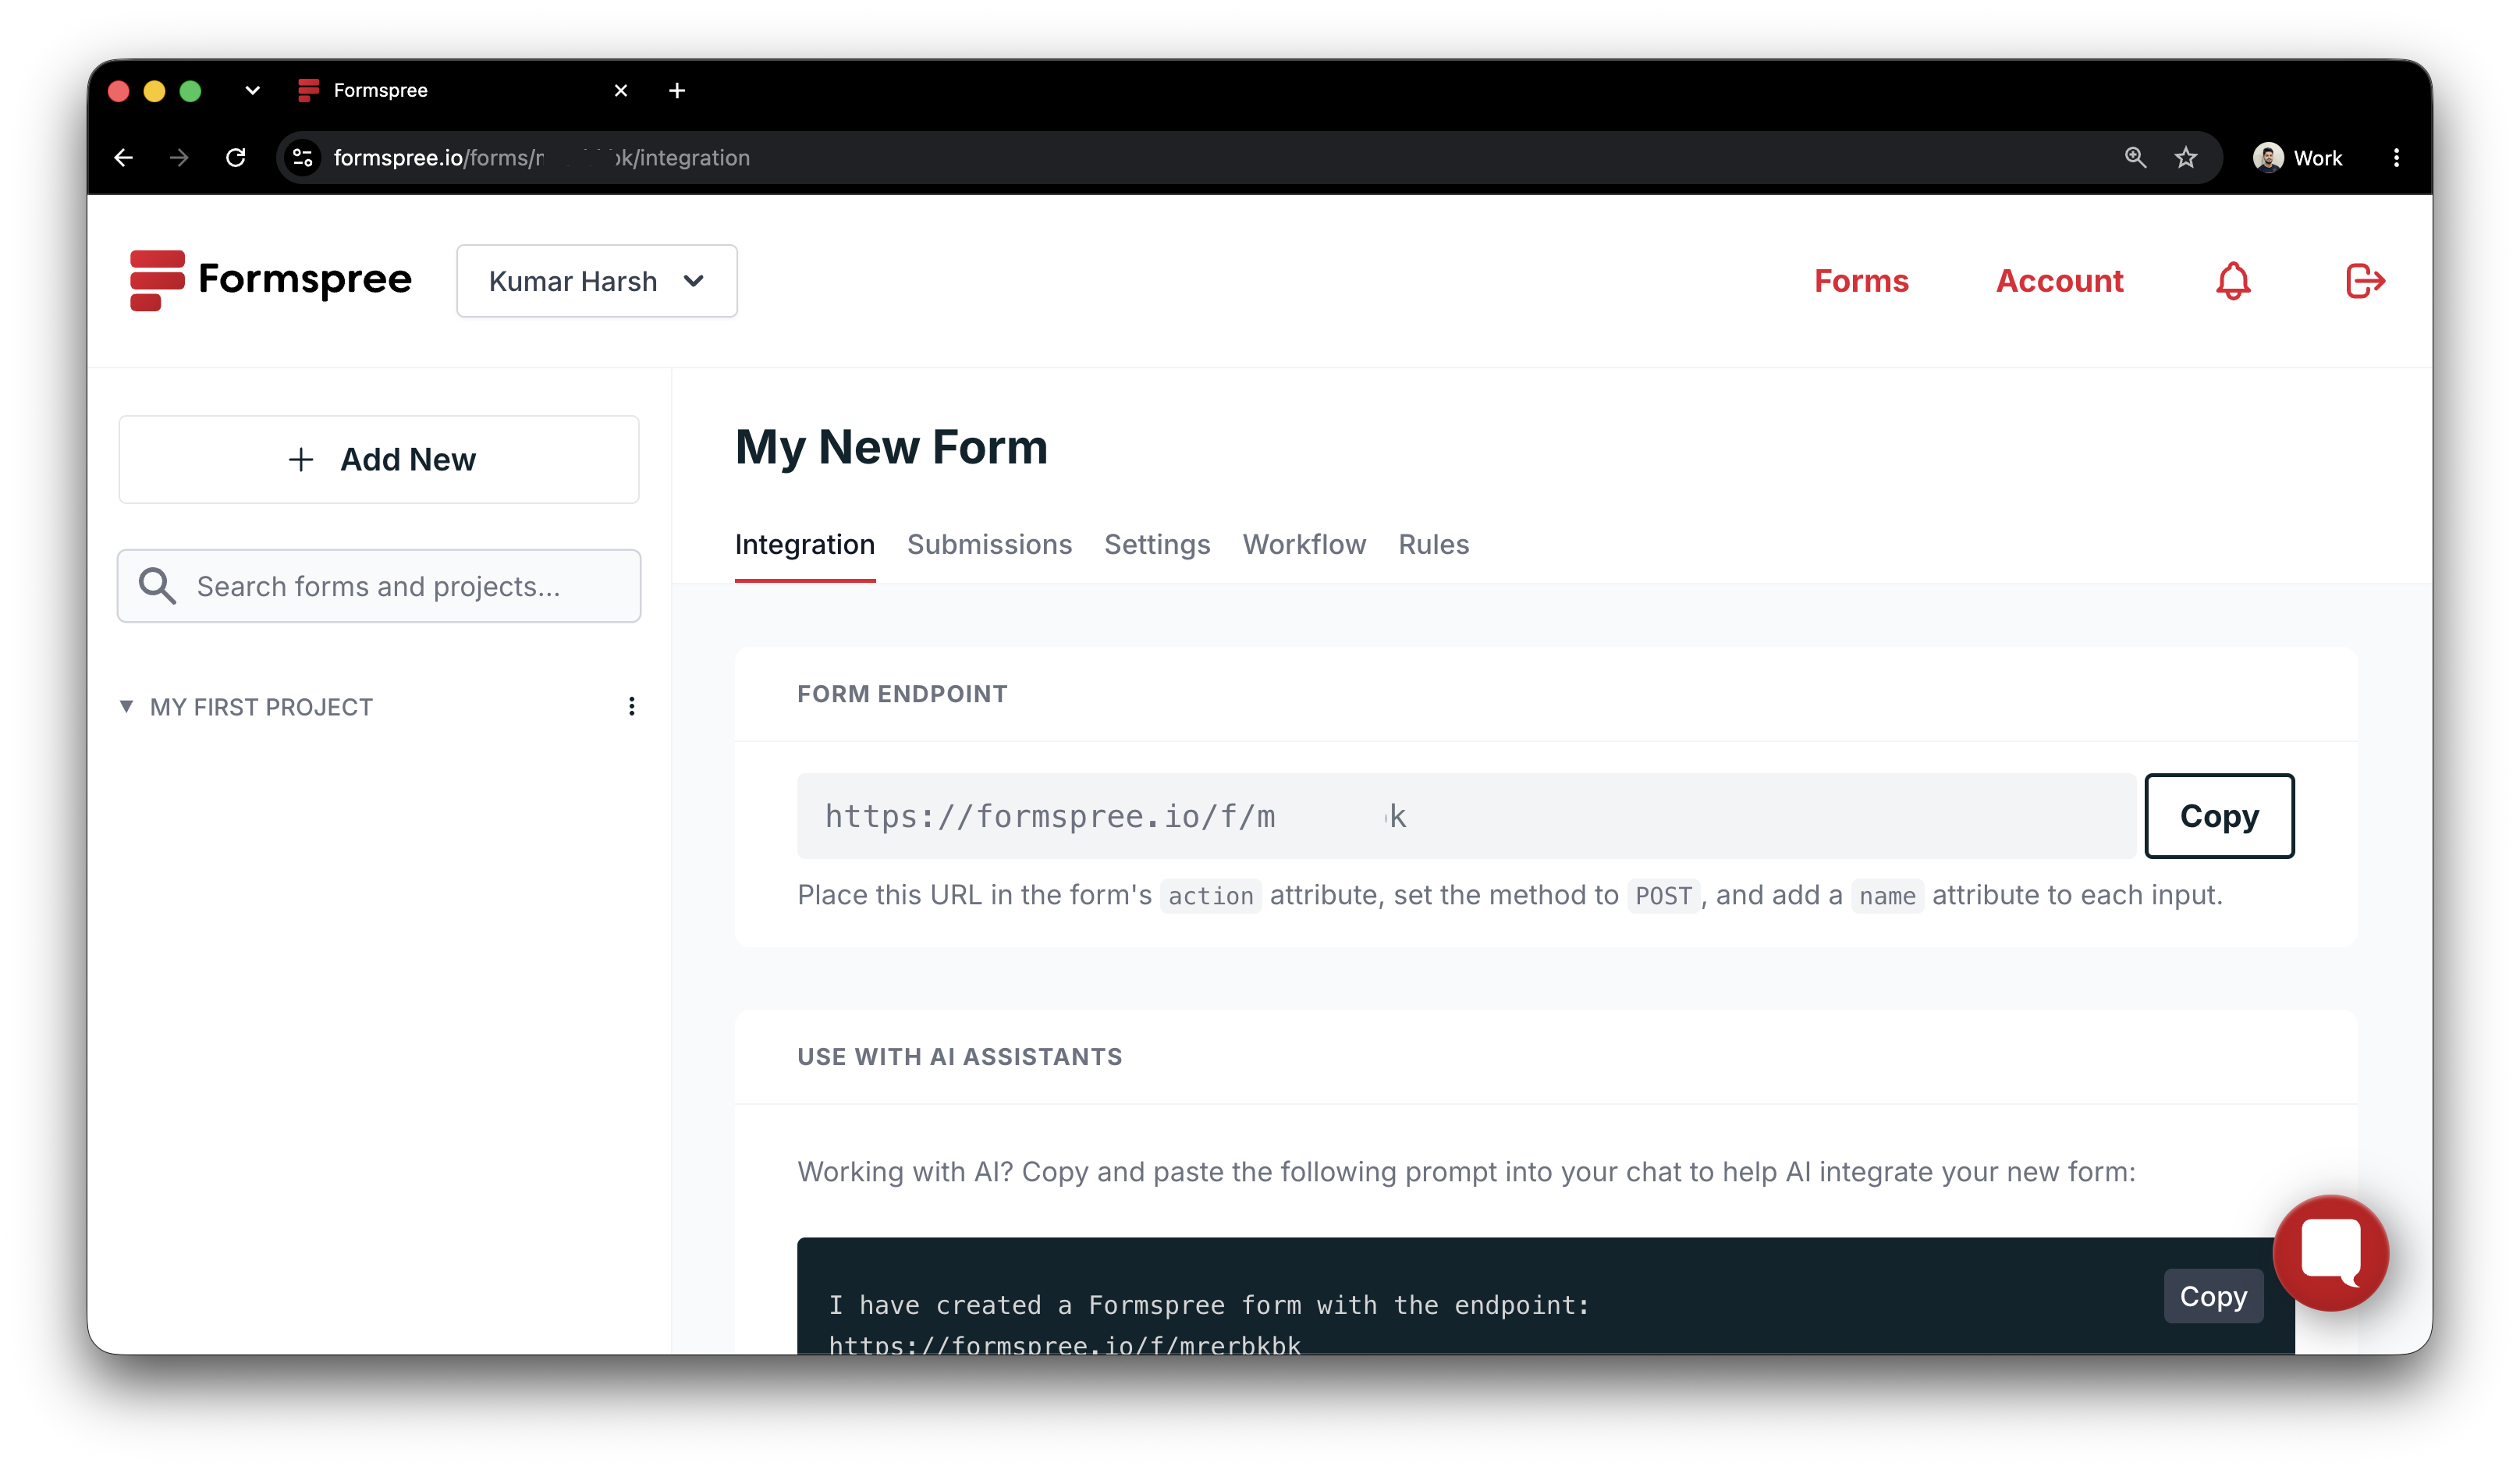
Task: Open a new browser tab
Action: point(677,91)
